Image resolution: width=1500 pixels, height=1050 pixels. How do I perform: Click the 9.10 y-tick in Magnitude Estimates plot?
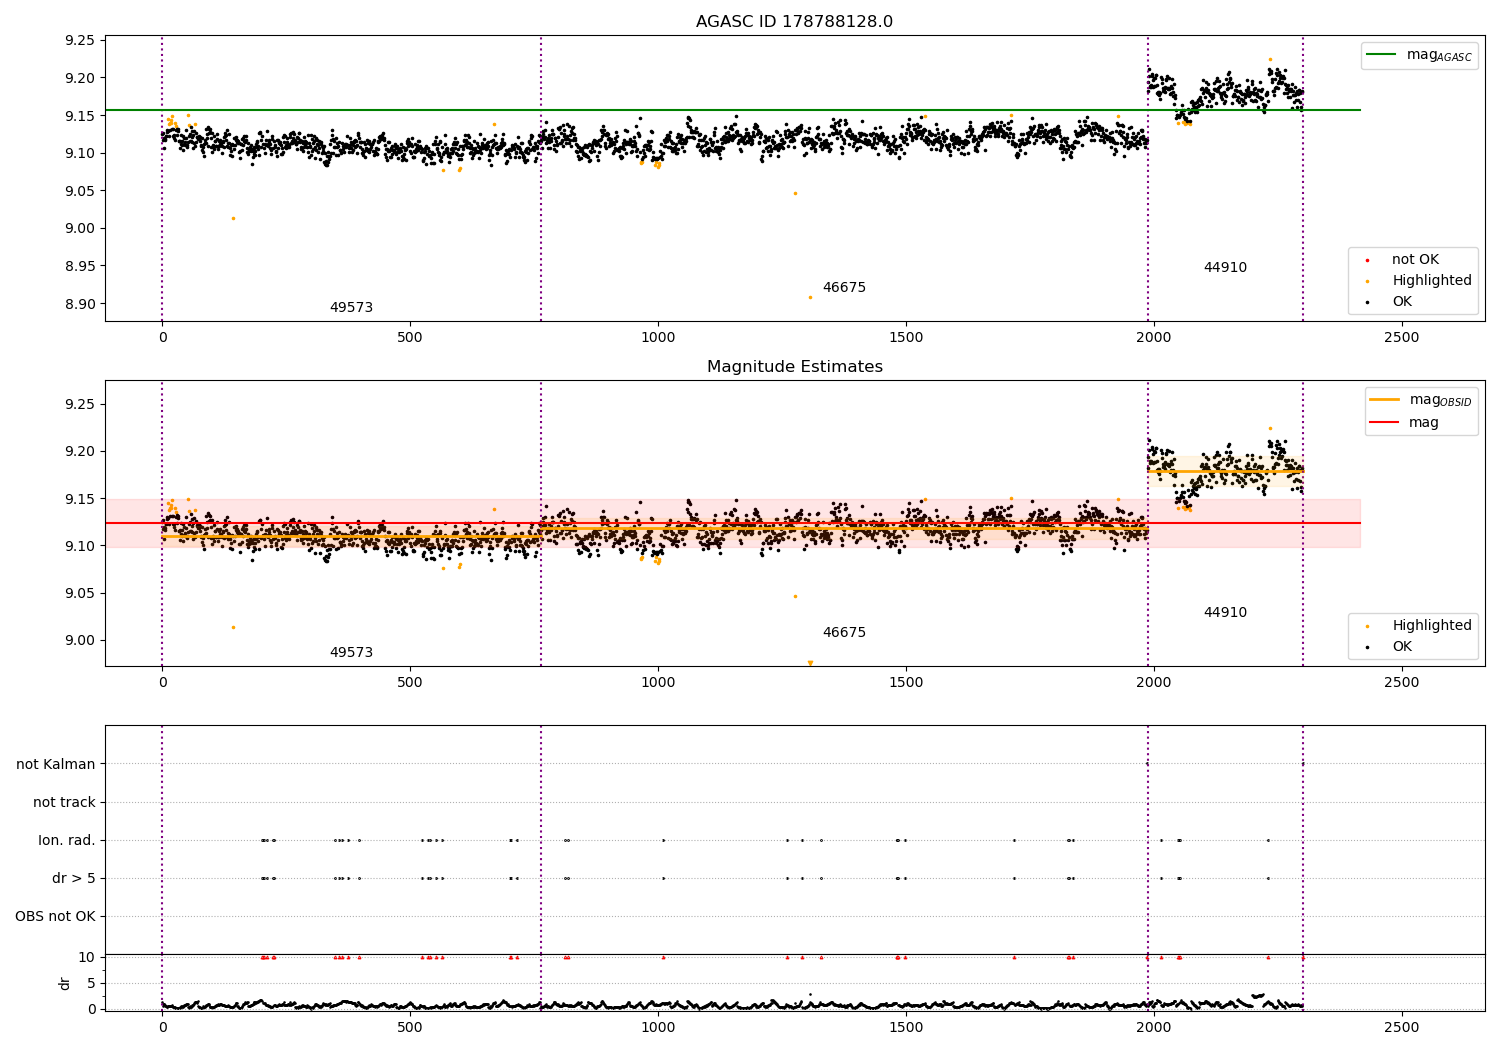(80, 546)
